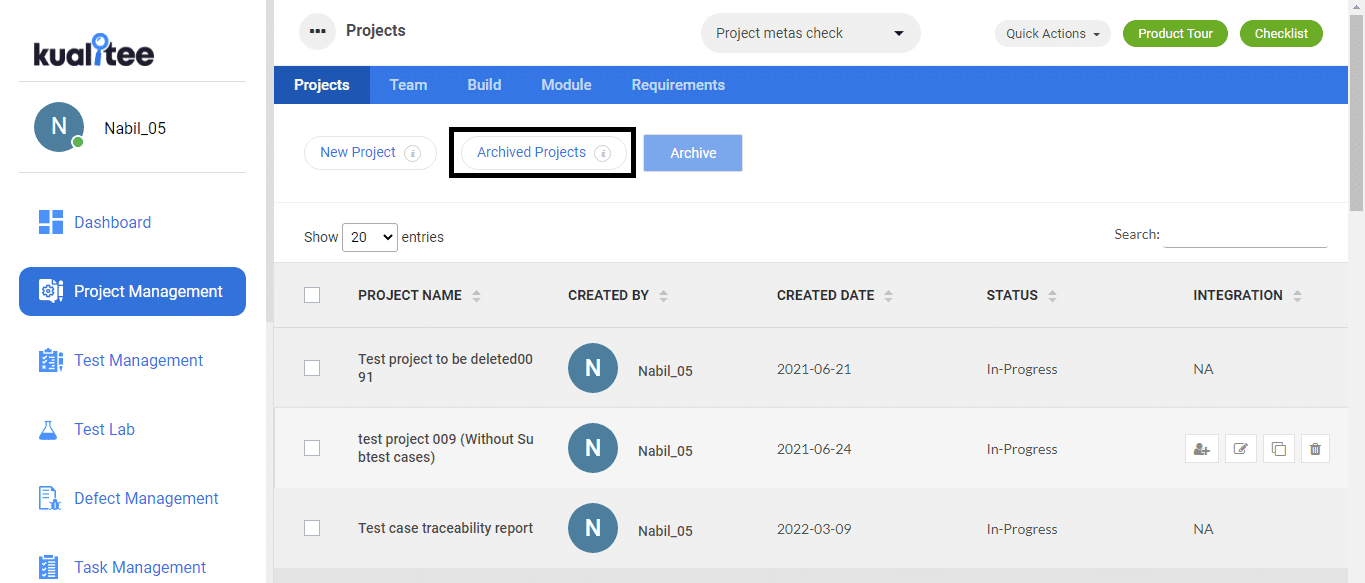Viewport: 1365px width, 583px height.
Task: Select the Test Lab sidebar icon
Action: [49, 429]
